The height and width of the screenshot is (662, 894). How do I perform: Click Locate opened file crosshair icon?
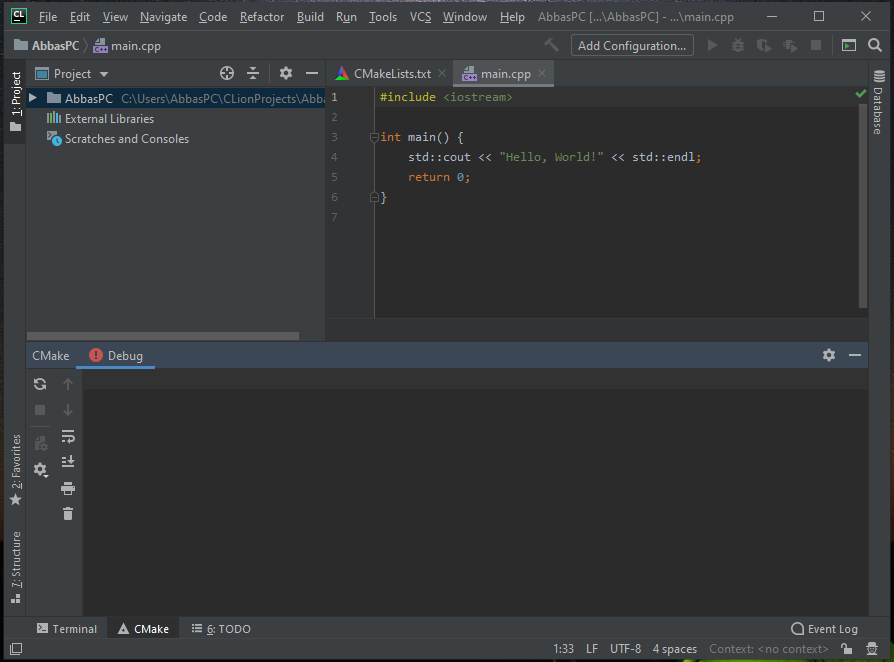pyautogui.click(x=227, y=73)
